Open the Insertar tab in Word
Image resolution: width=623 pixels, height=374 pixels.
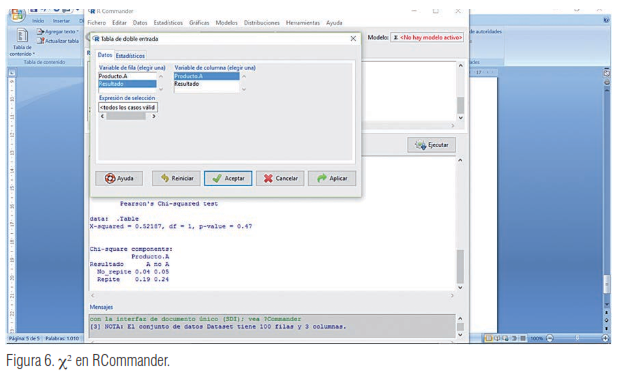coord(61,21)
